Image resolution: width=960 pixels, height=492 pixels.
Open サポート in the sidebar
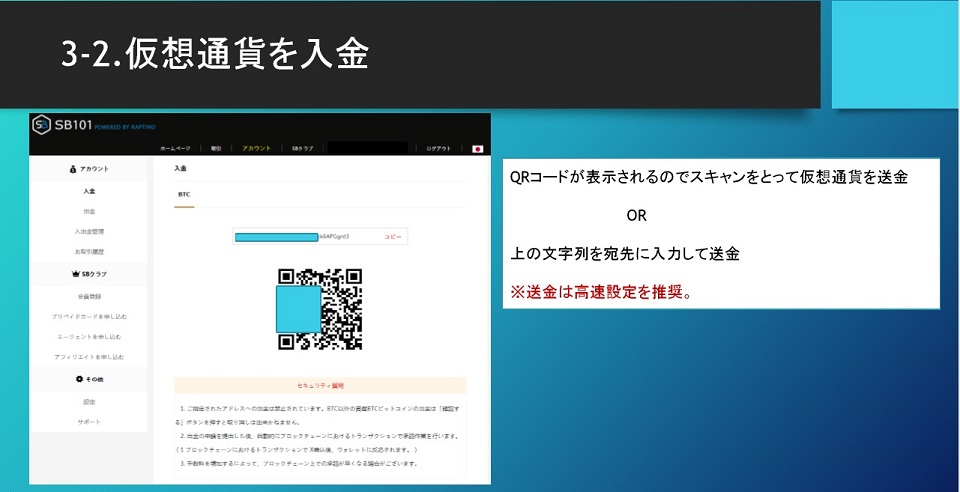coord(89,422)
